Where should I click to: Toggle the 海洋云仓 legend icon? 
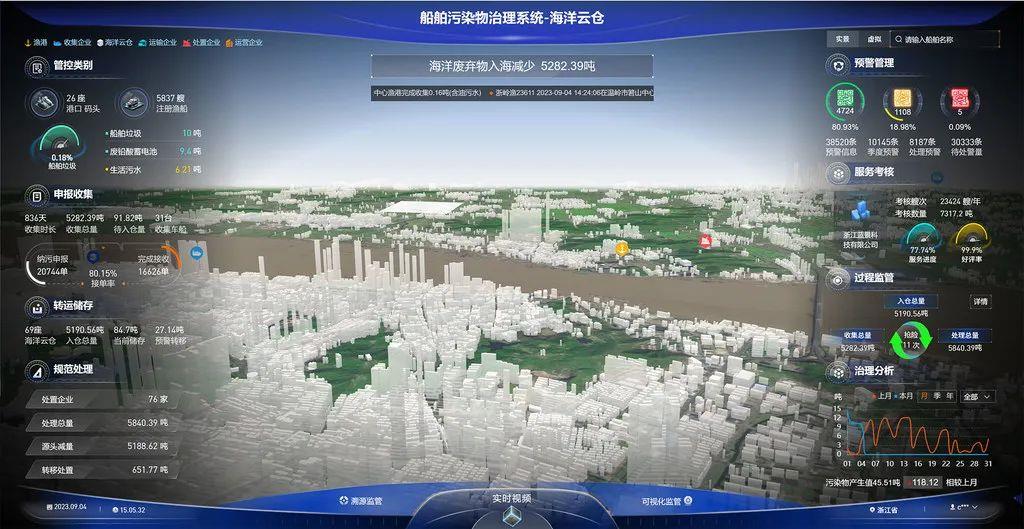click(x=100, y=42)
